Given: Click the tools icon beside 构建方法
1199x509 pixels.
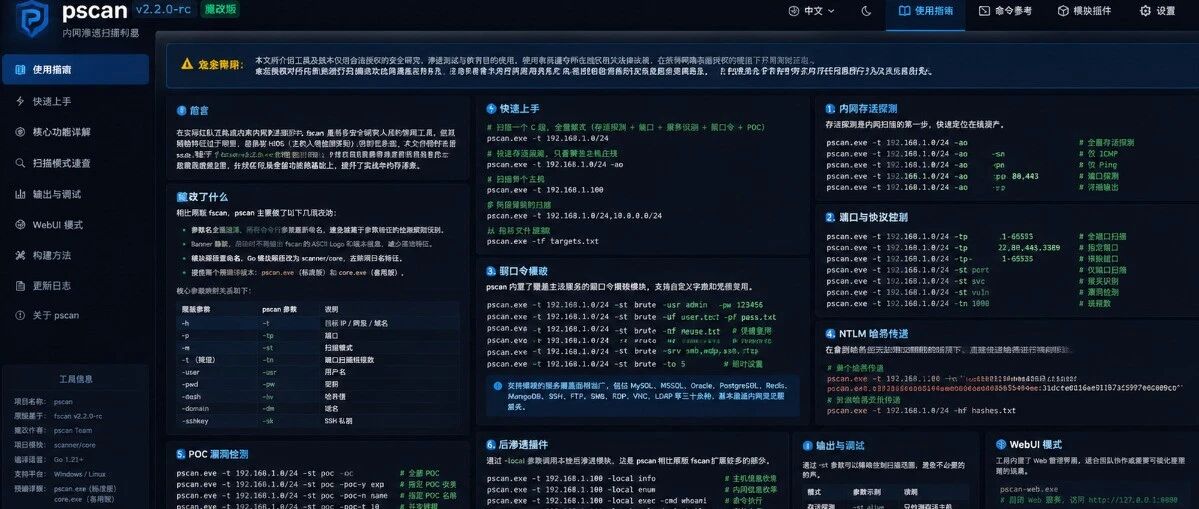Looking at the screenshot, I should [20, 255].
